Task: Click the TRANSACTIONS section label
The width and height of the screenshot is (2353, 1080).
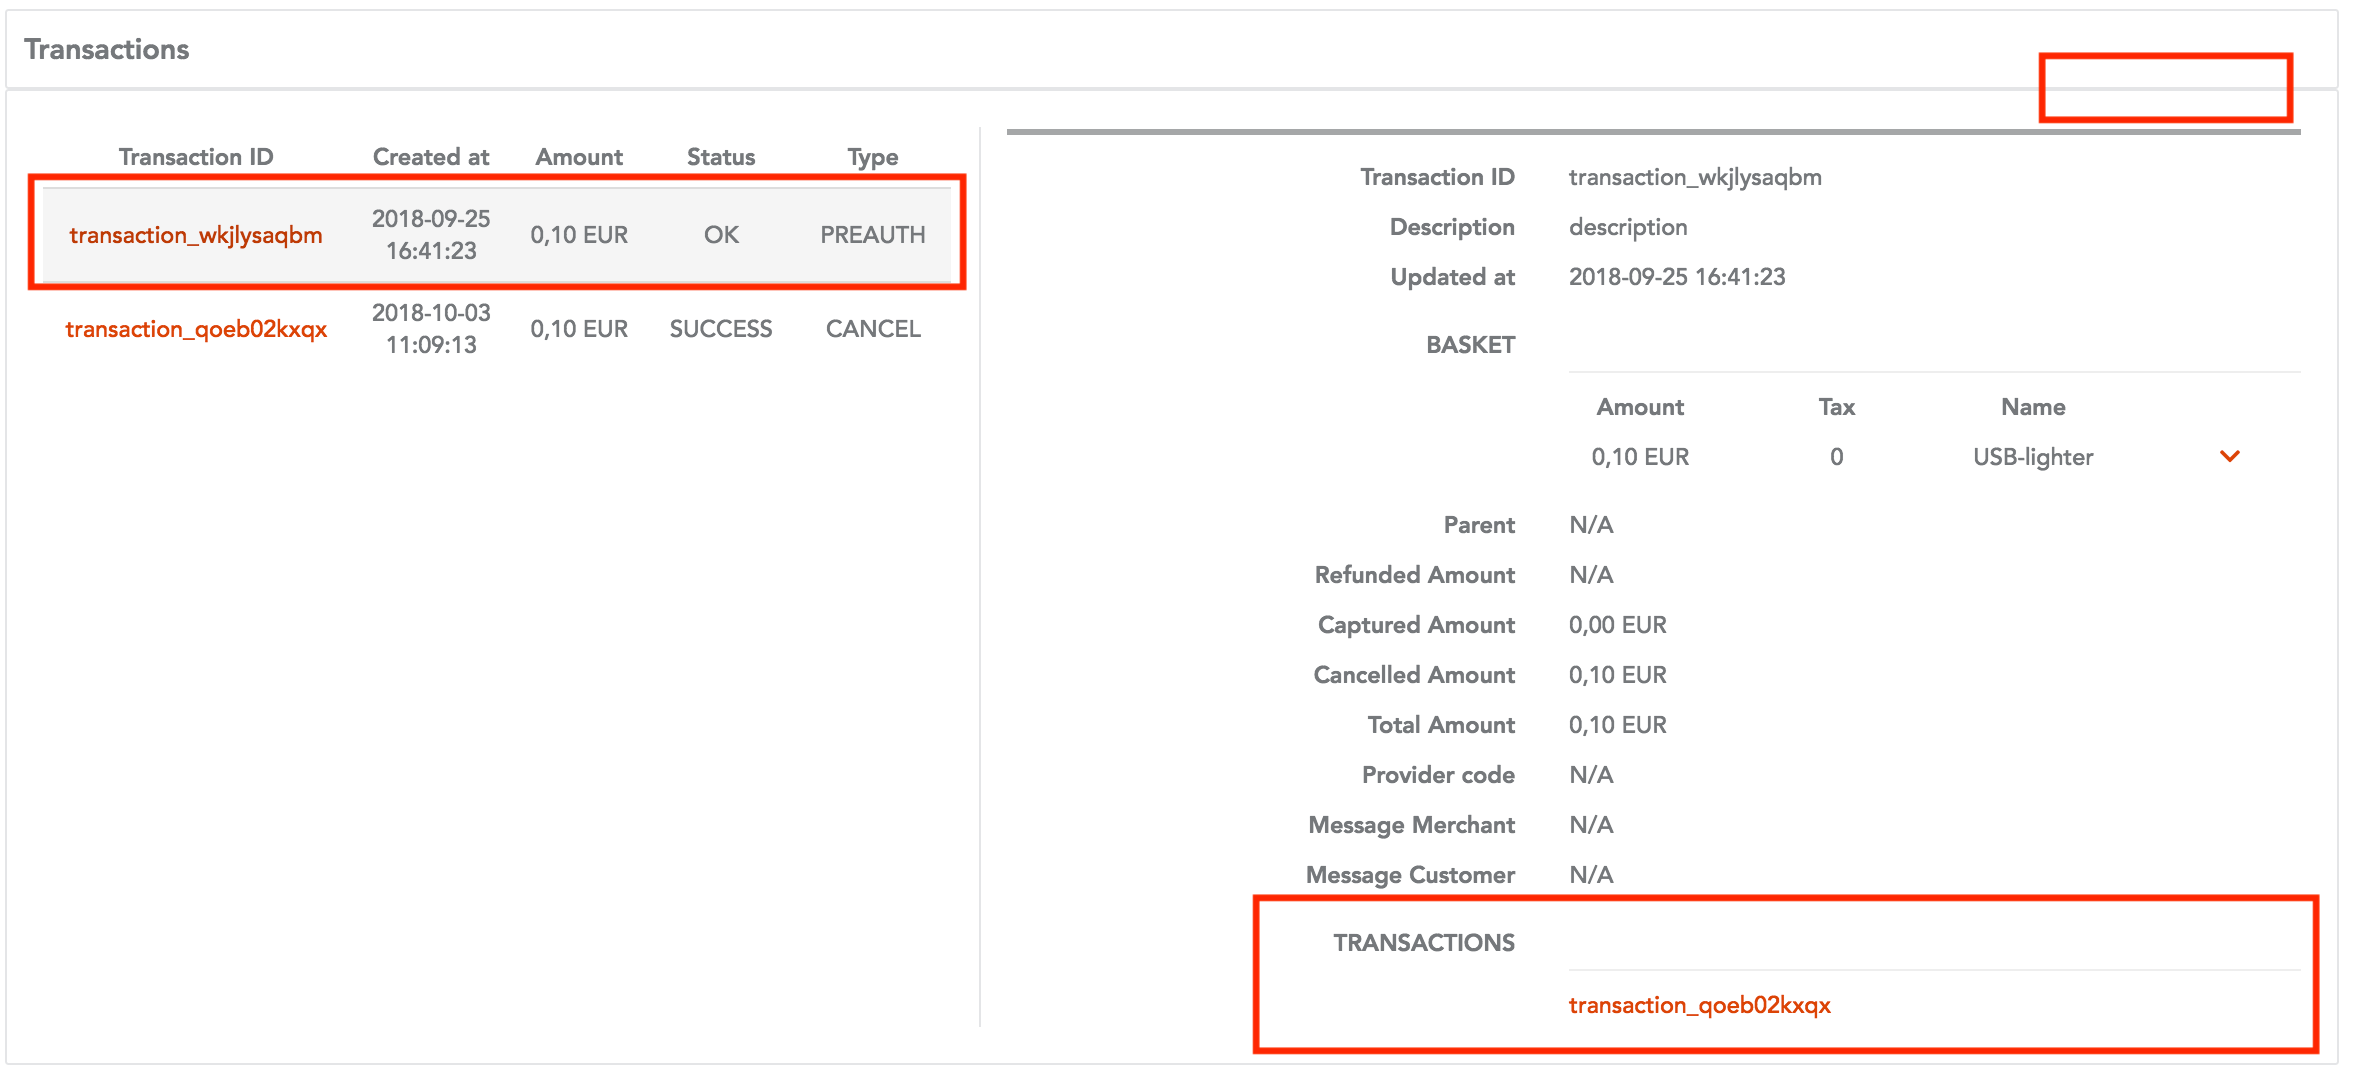Action: pos(1424,943)
